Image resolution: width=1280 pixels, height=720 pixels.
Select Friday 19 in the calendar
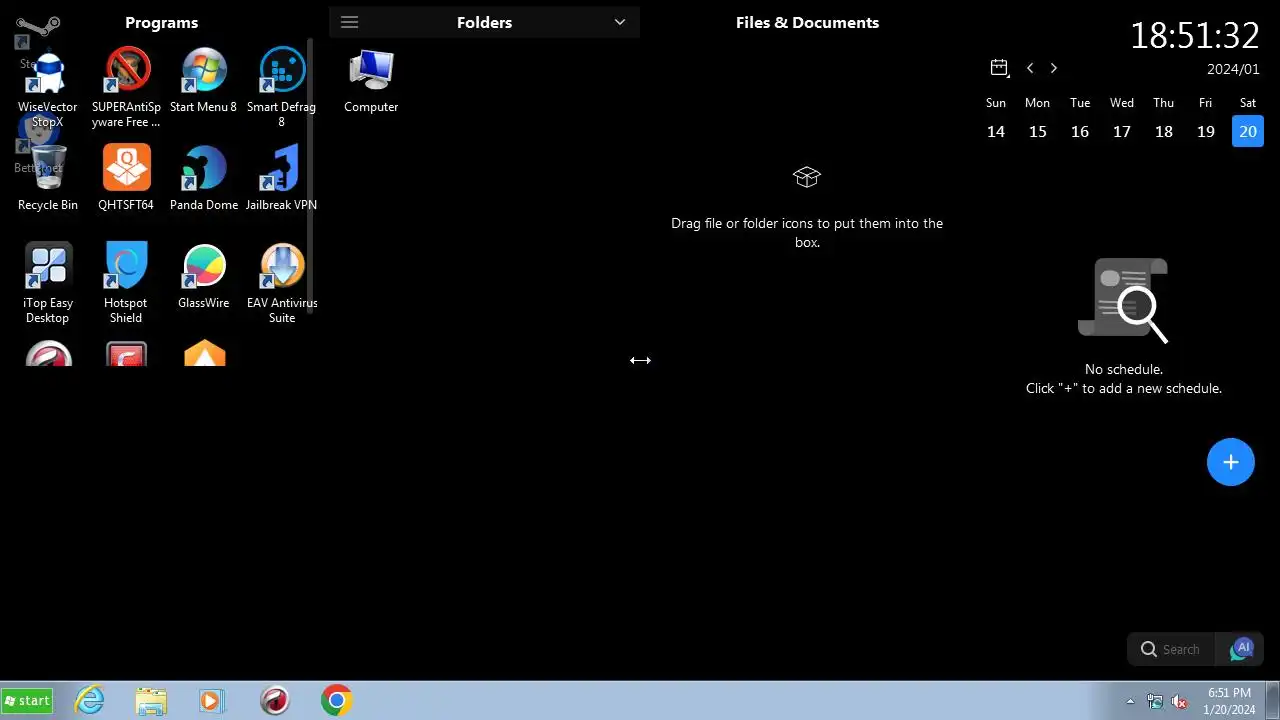(1206, 131)
